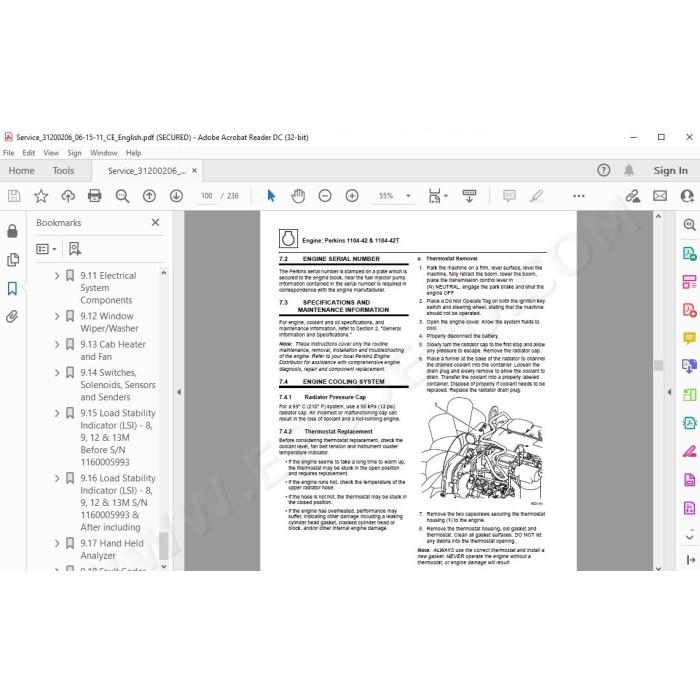
Task: Open the Comment tool in right pane
Action: [x=689, y=338]
